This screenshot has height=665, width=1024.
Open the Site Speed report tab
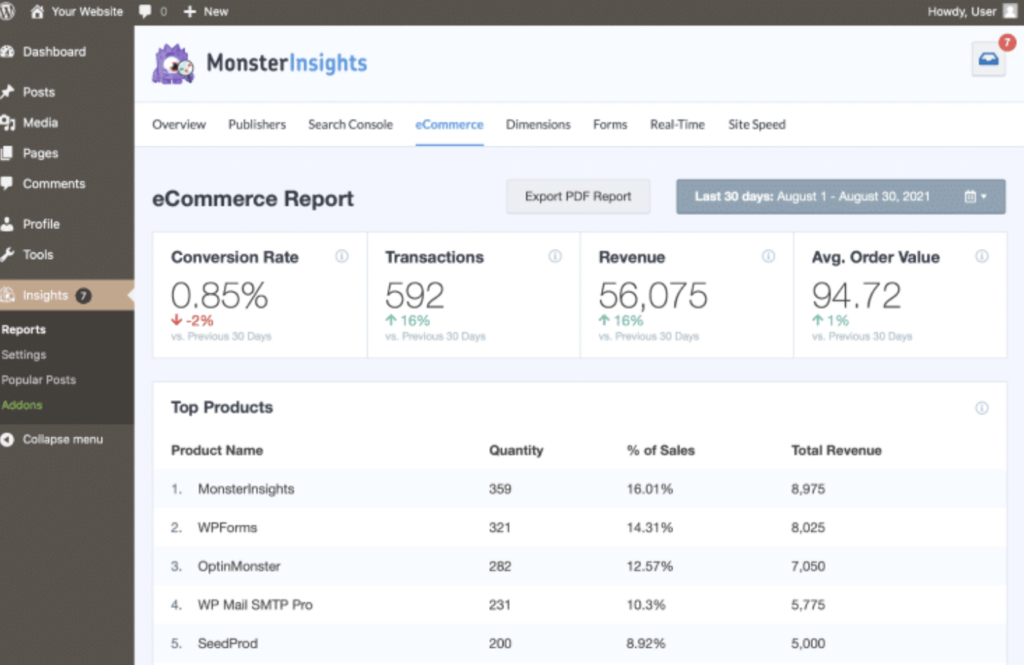(756, 124)
